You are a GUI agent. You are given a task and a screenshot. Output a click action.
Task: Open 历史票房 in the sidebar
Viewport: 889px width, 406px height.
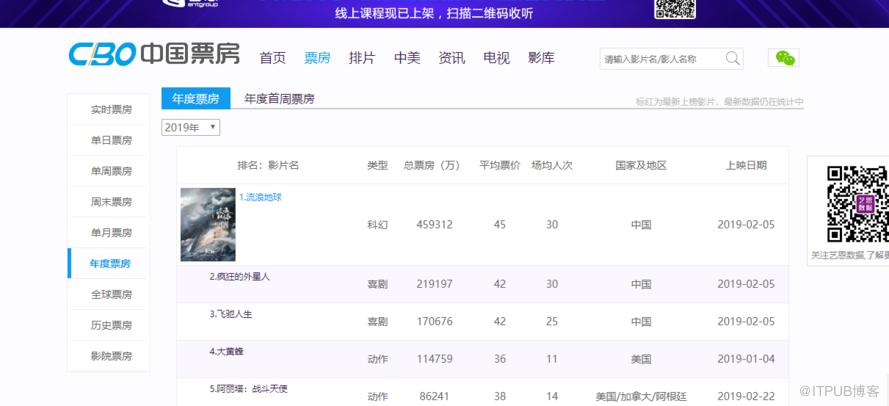click(111, 325)
